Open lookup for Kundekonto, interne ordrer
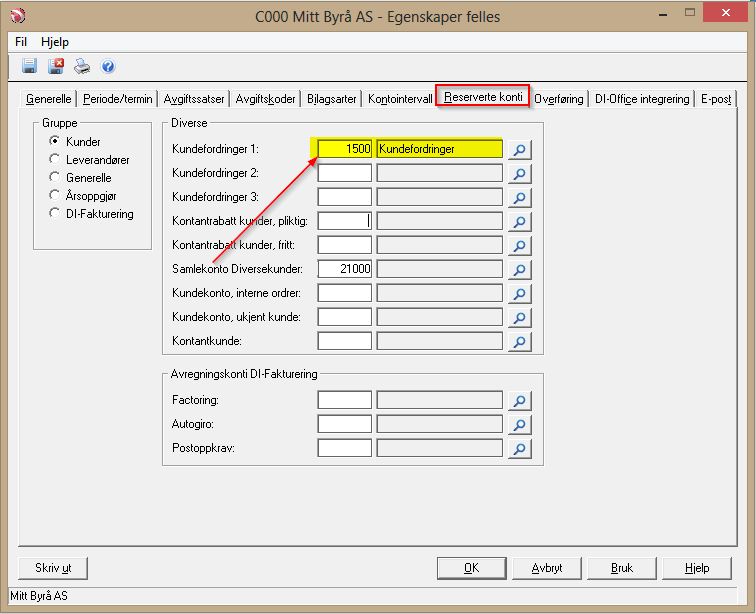Screen dimensions: 756x614 [520, 293]
